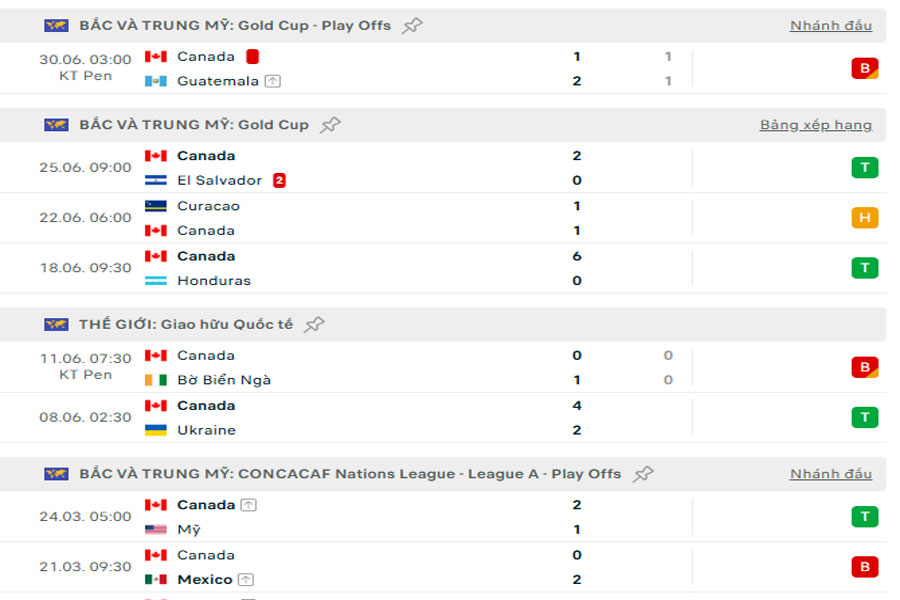Pin the Giao hữu Quốc tế section
The height and width of the screenshot is (600, 900).
[x=314, y=324]
